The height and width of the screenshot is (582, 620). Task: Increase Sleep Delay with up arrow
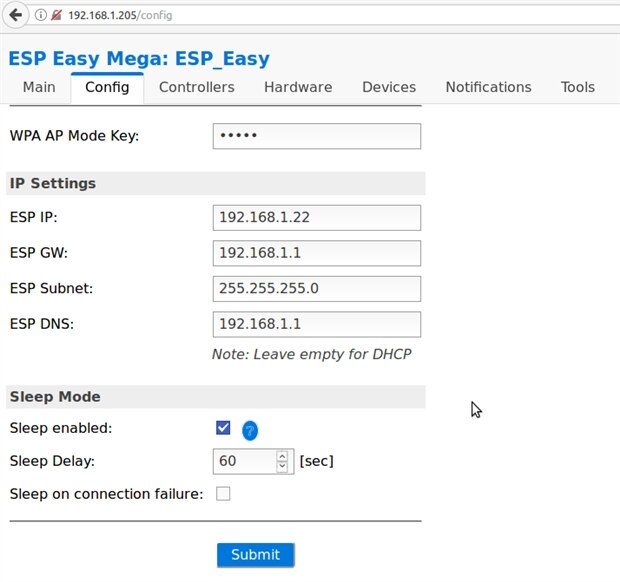click(x=282, y=455)
